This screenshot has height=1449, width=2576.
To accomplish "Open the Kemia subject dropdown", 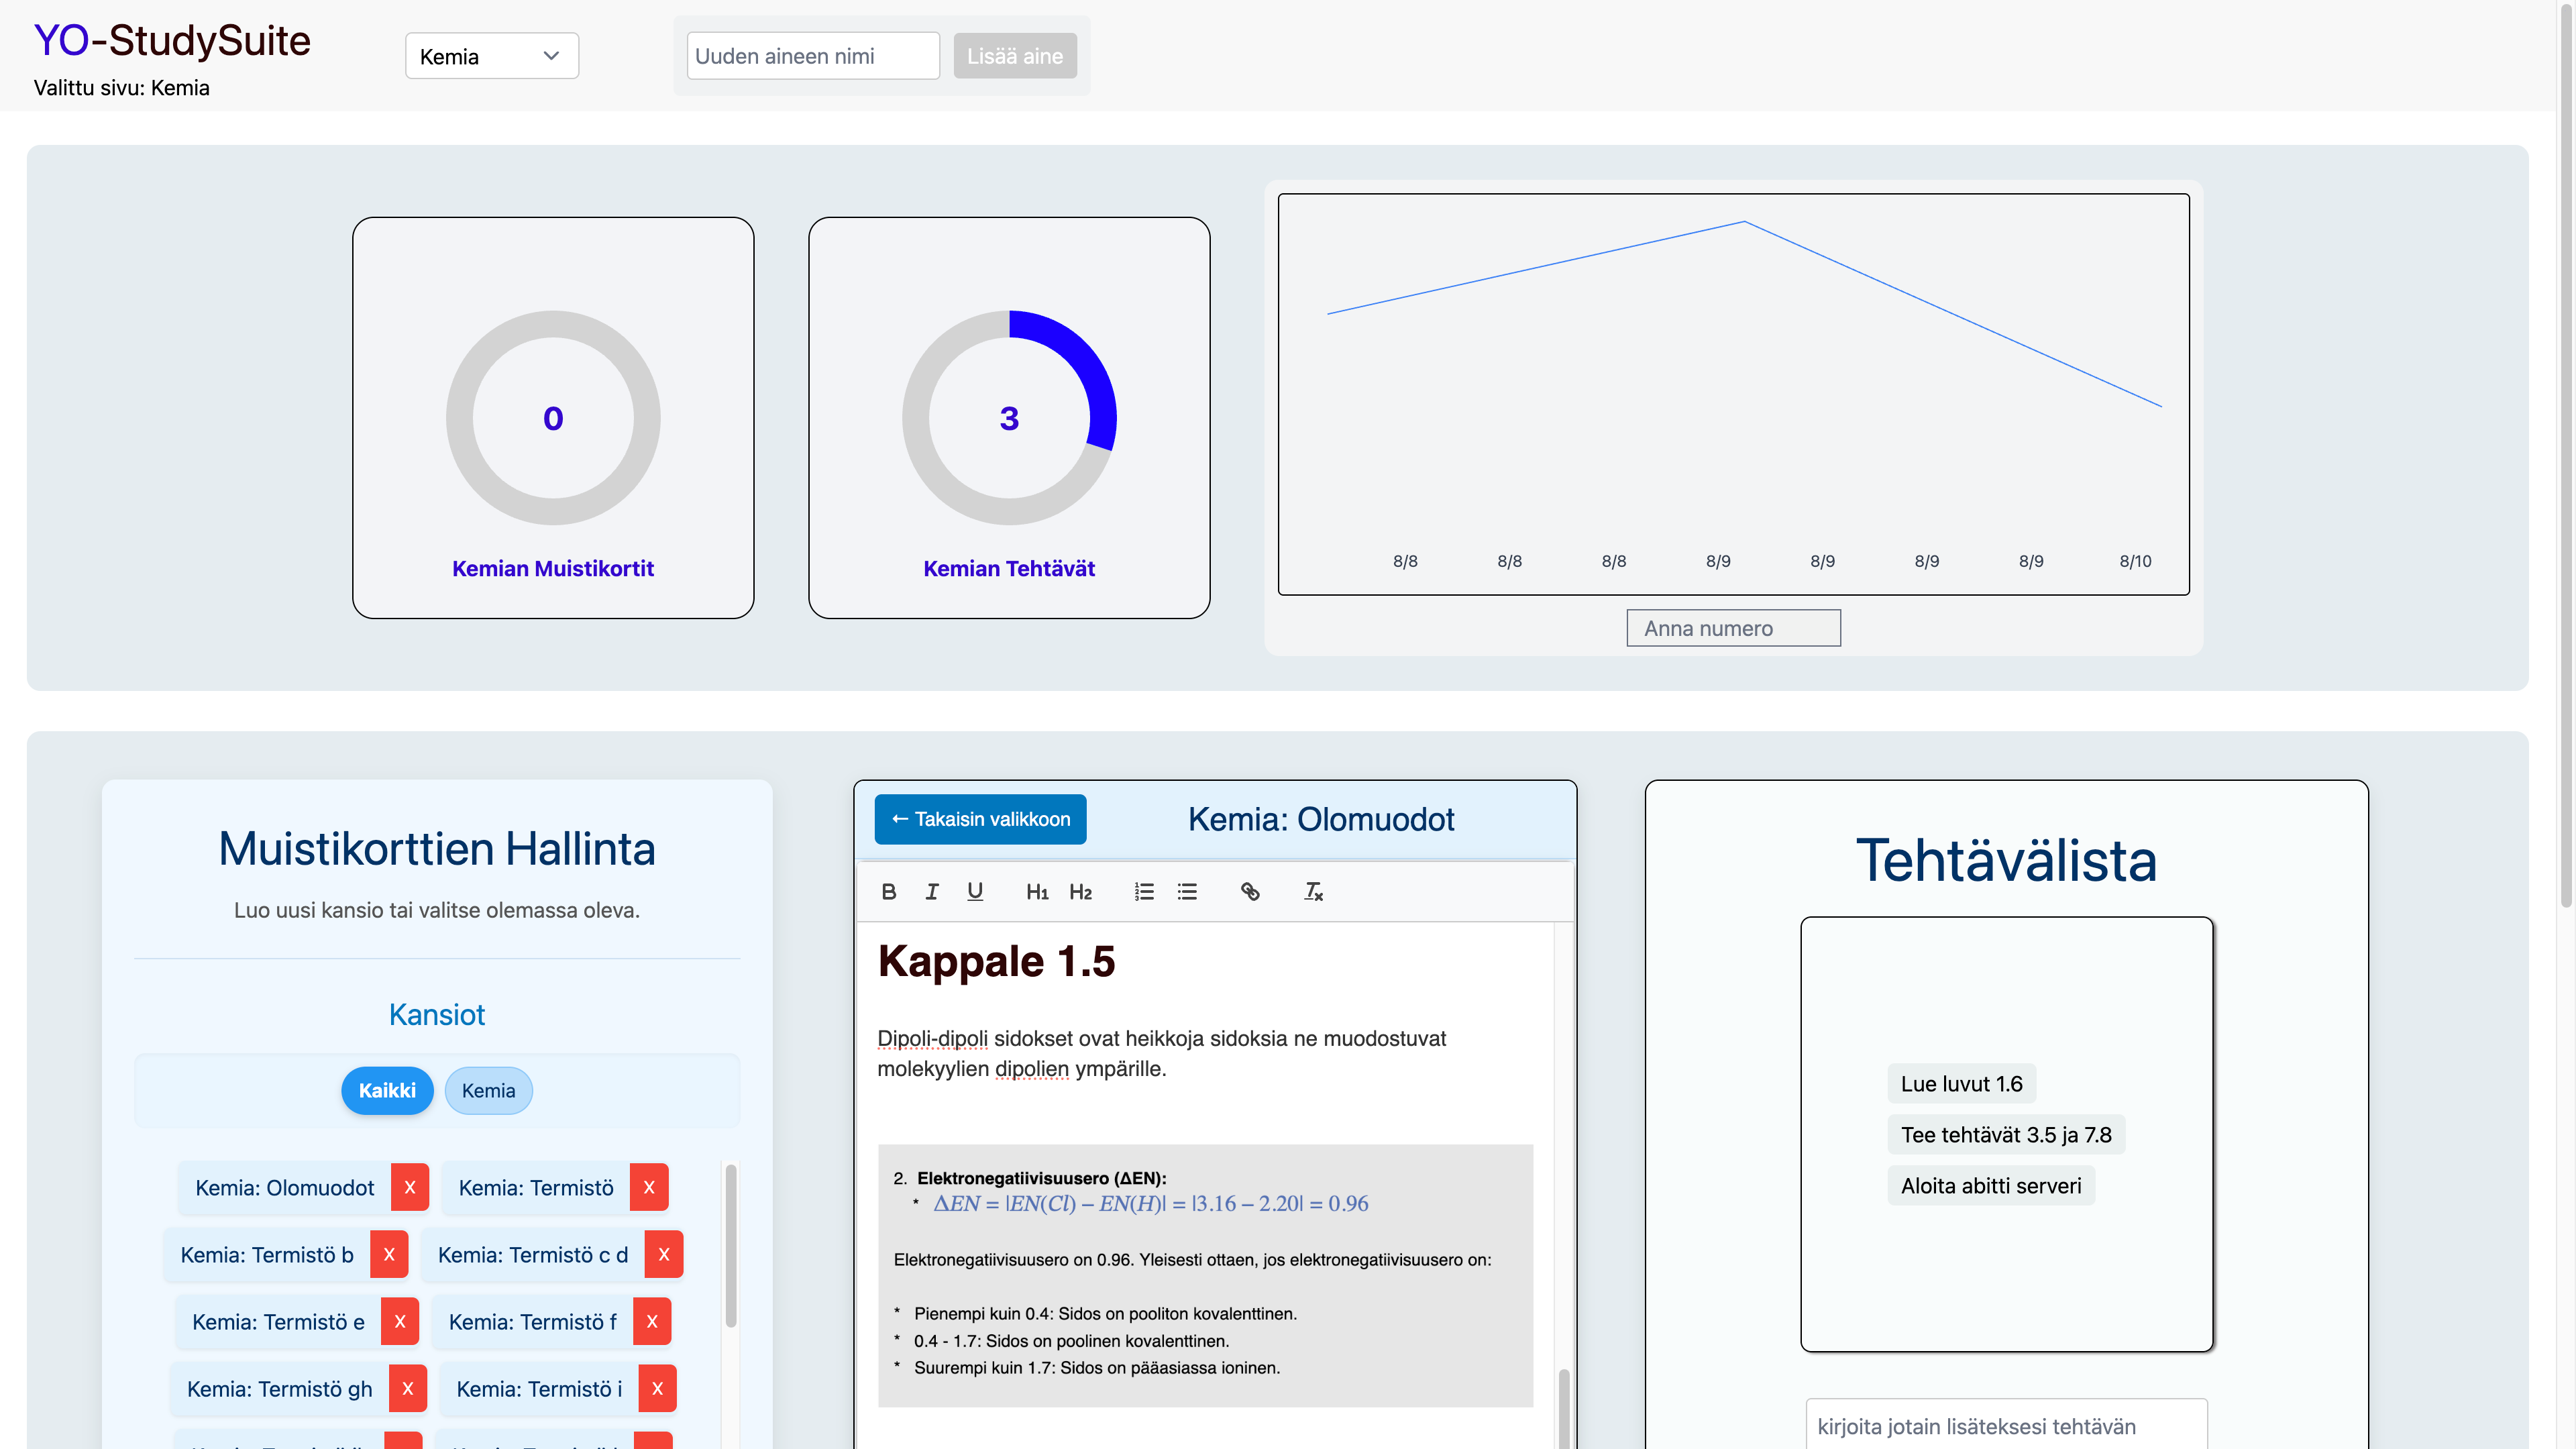I will tap(491, 56).
